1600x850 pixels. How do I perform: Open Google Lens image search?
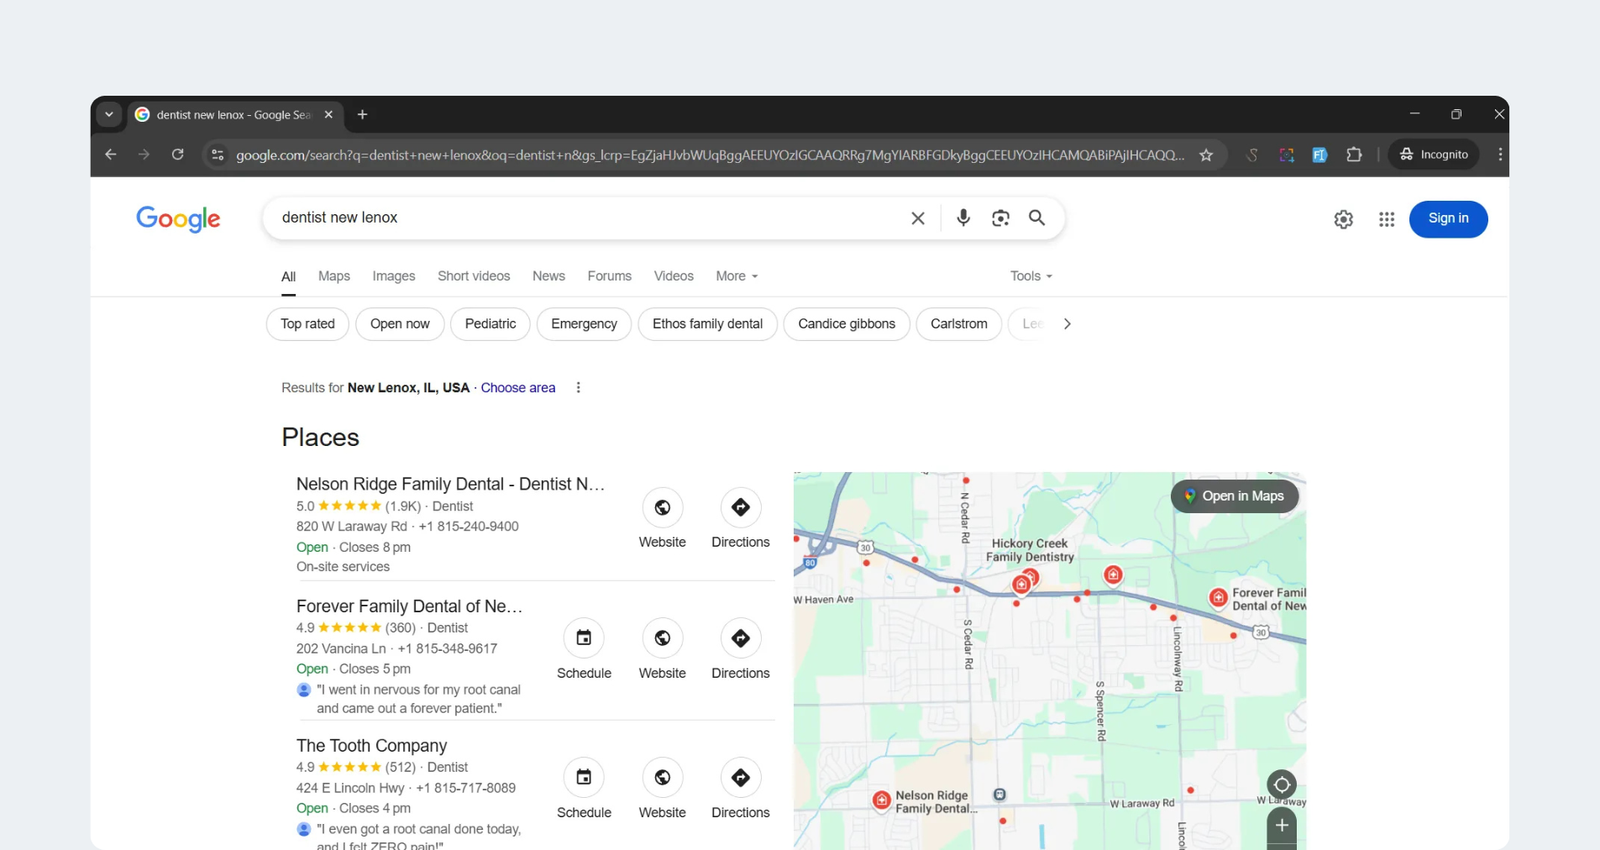click(1000, 218)
